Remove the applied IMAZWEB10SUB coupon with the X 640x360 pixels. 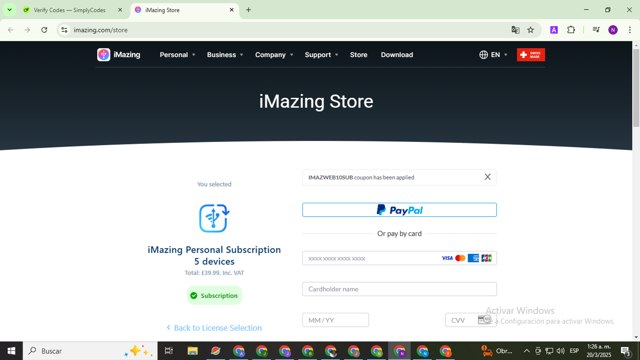tap(487, 177)
